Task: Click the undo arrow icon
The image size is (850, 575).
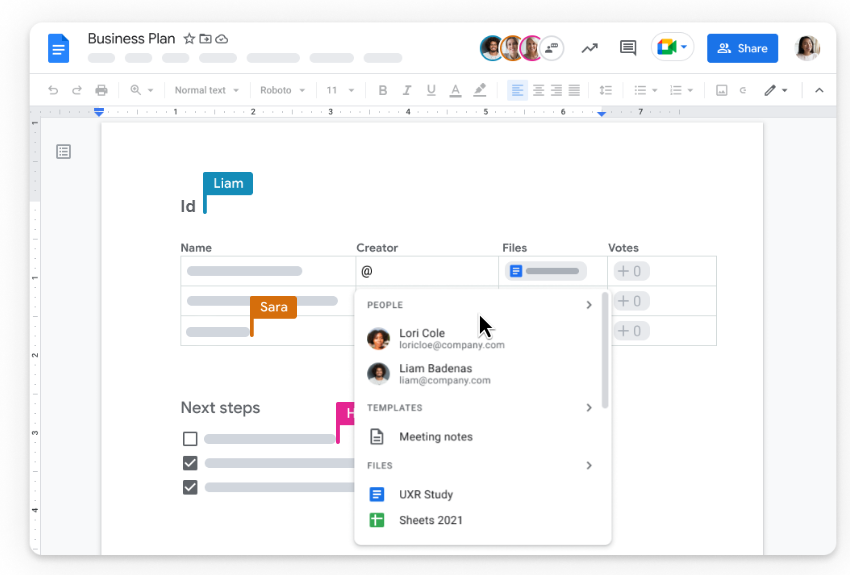Action: tap(53, 90)
